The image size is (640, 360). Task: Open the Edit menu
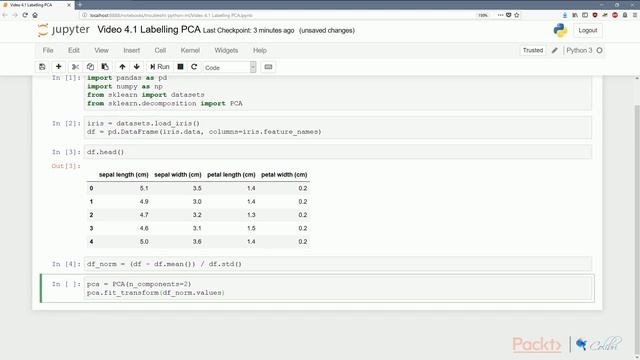point(74,51)
